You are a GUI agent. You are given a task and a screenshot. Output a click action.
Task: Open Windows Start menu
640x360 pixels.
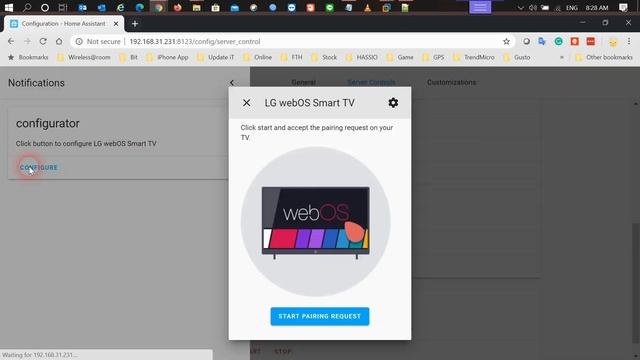[9, 7]
